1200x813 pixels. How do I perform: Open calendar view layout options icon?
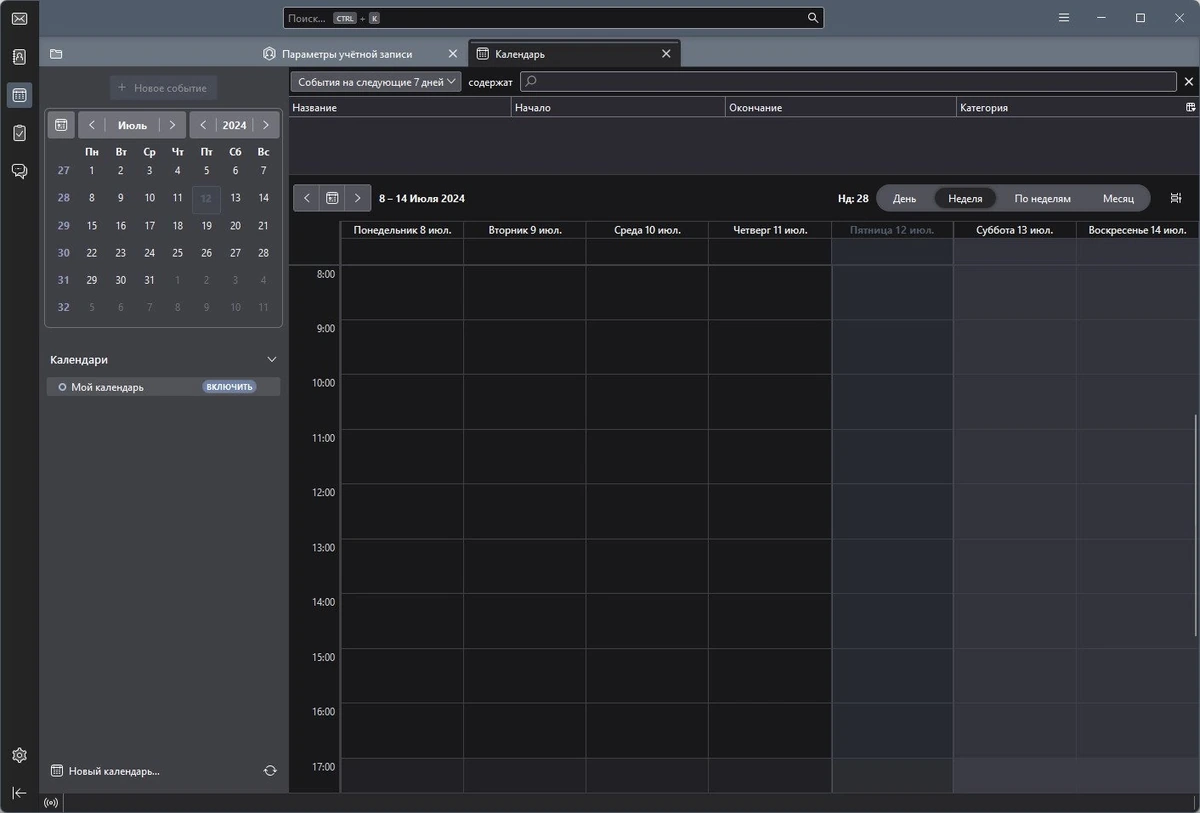pos(1175,198)
